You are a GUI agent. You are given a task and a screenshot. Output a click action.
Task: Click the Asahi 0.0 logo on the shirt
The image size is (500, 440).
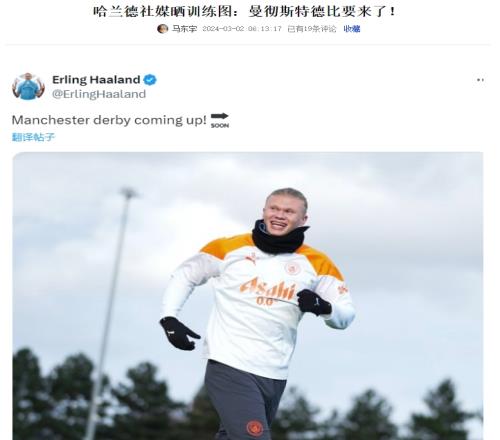268,290
